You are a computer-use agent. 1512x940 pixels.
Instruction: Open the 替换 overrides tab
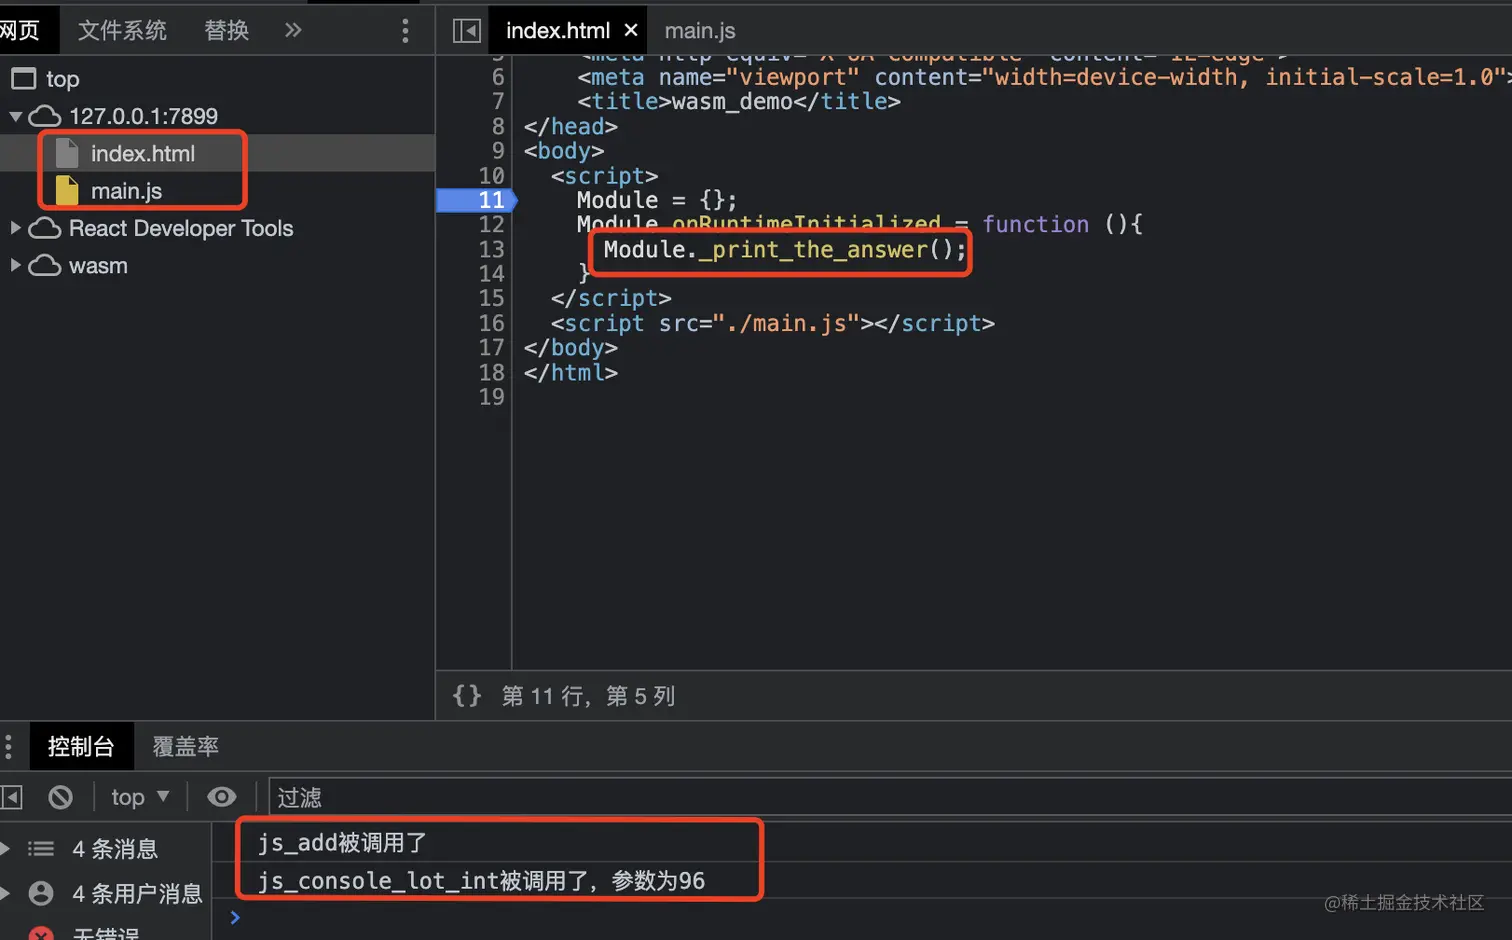pos(226,30)
